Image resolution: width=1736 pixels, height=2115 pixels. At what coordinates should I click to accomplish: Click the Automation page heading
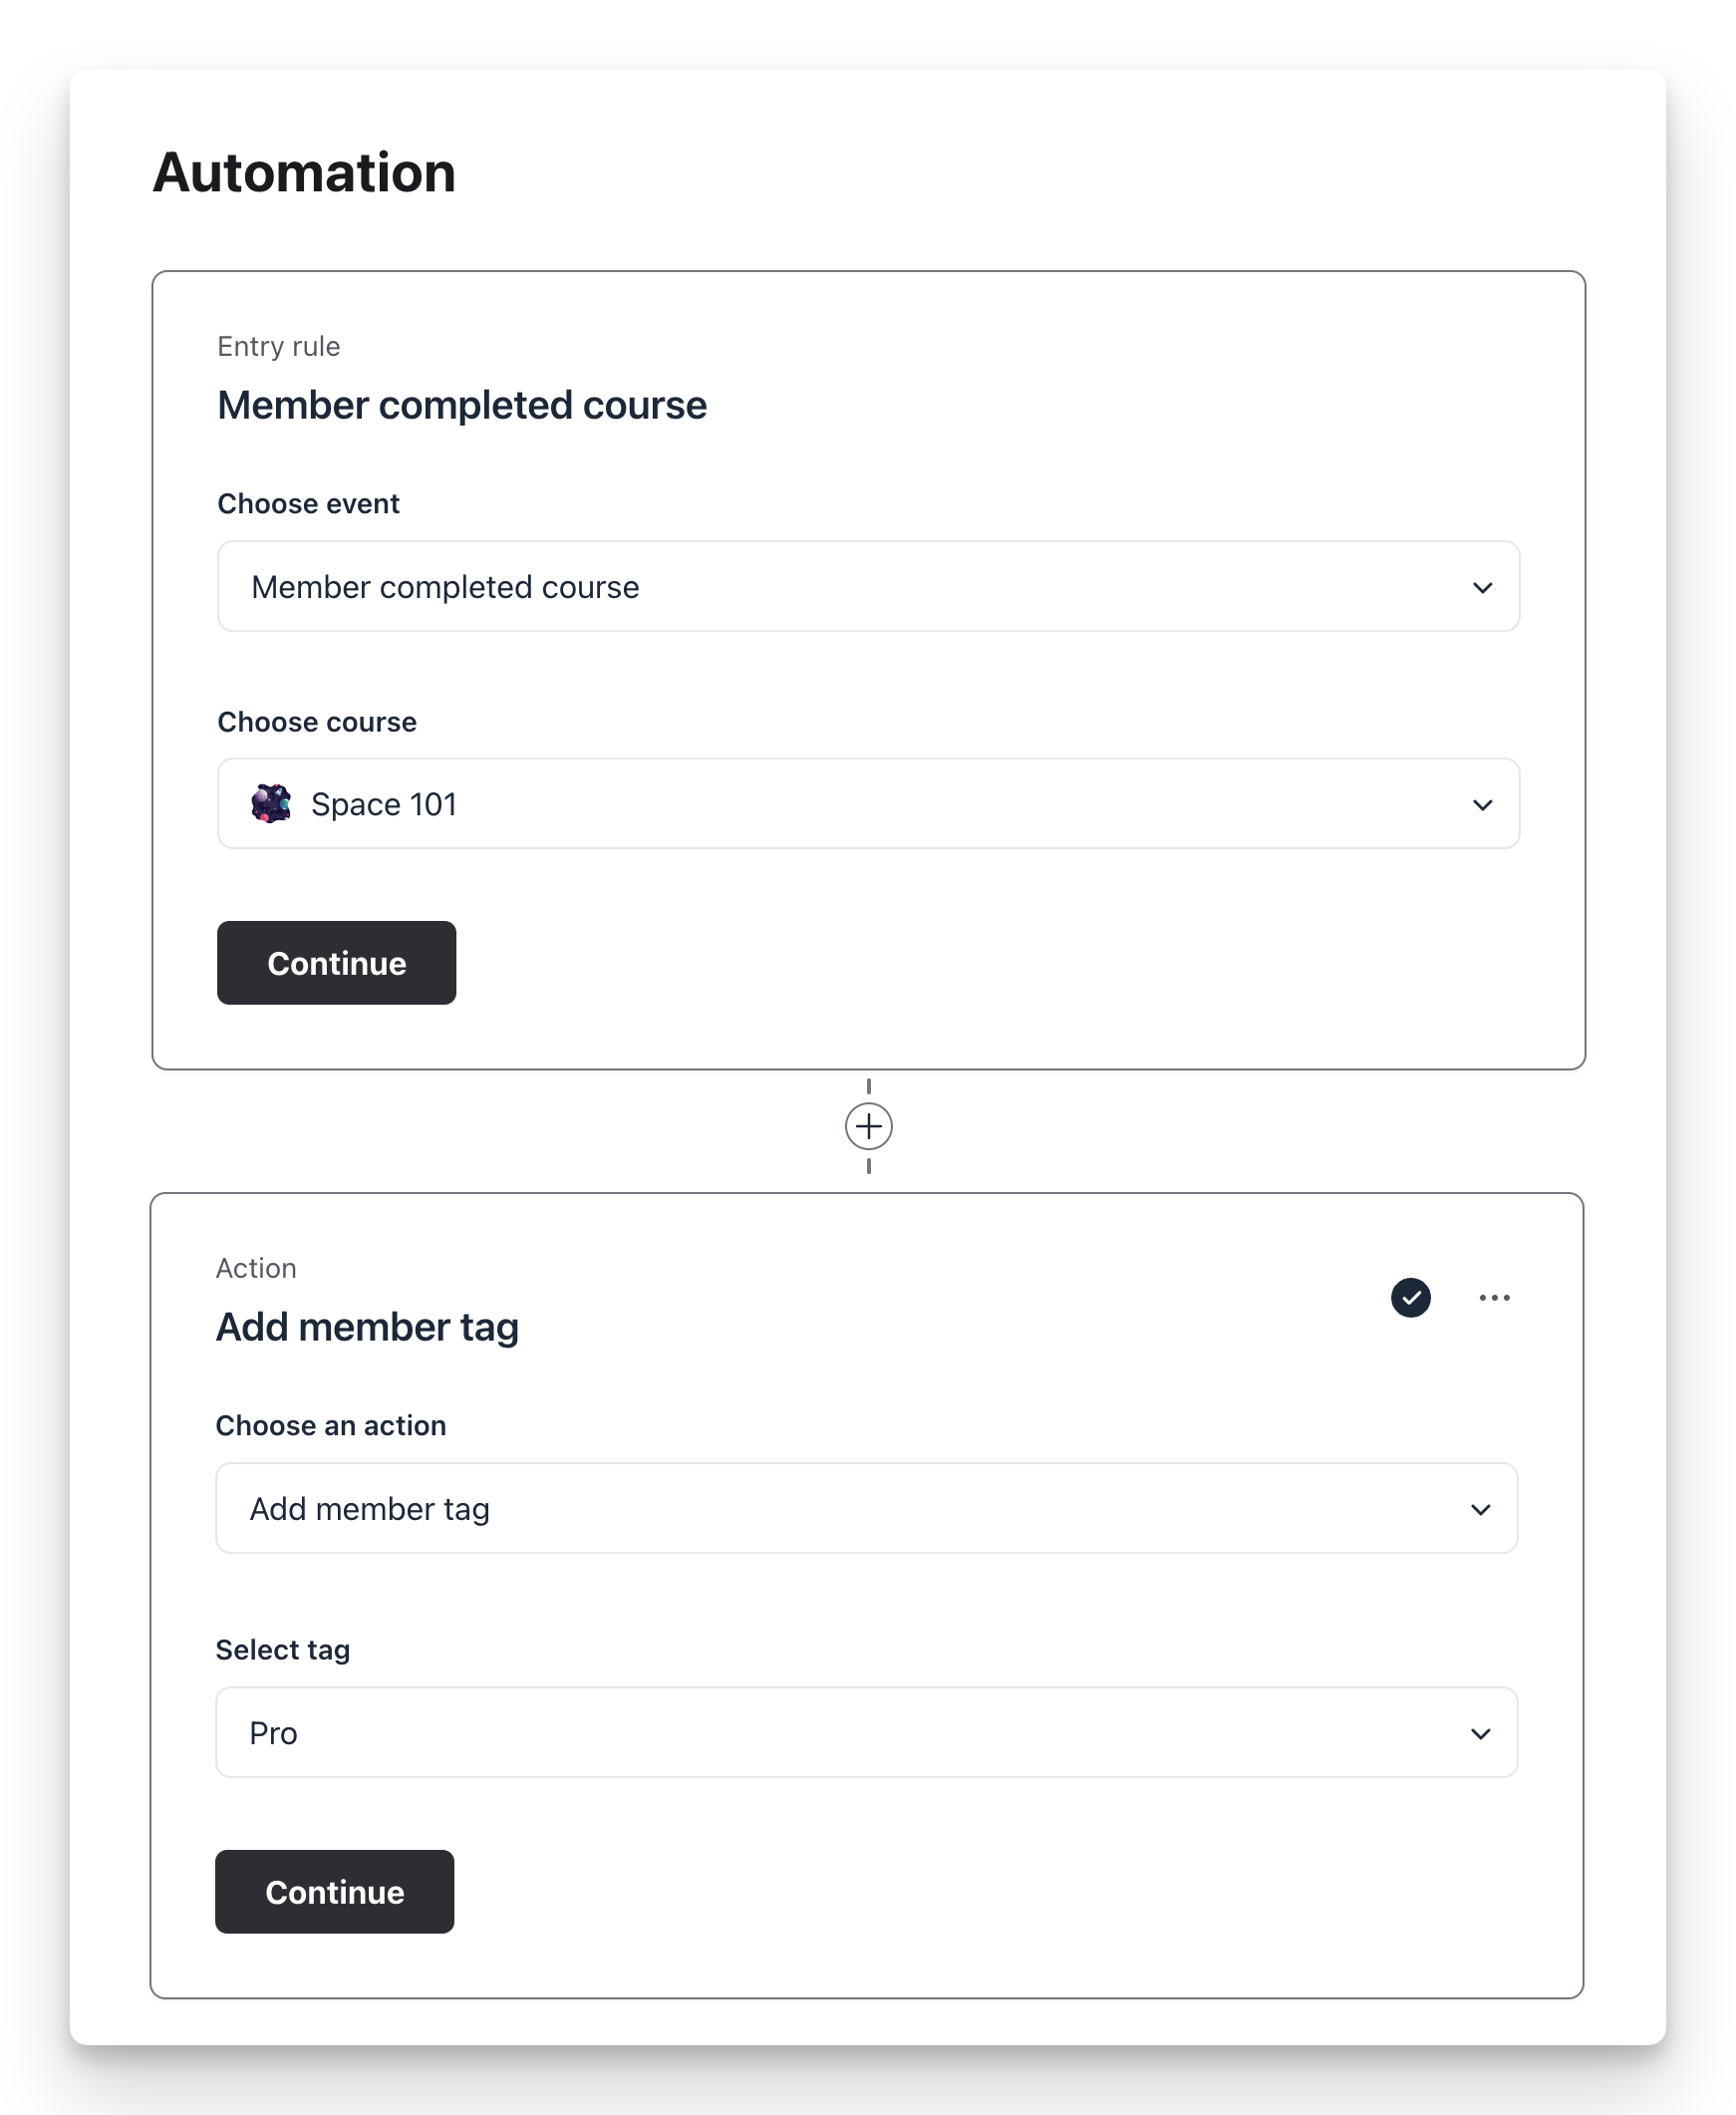tap(303, 172)
